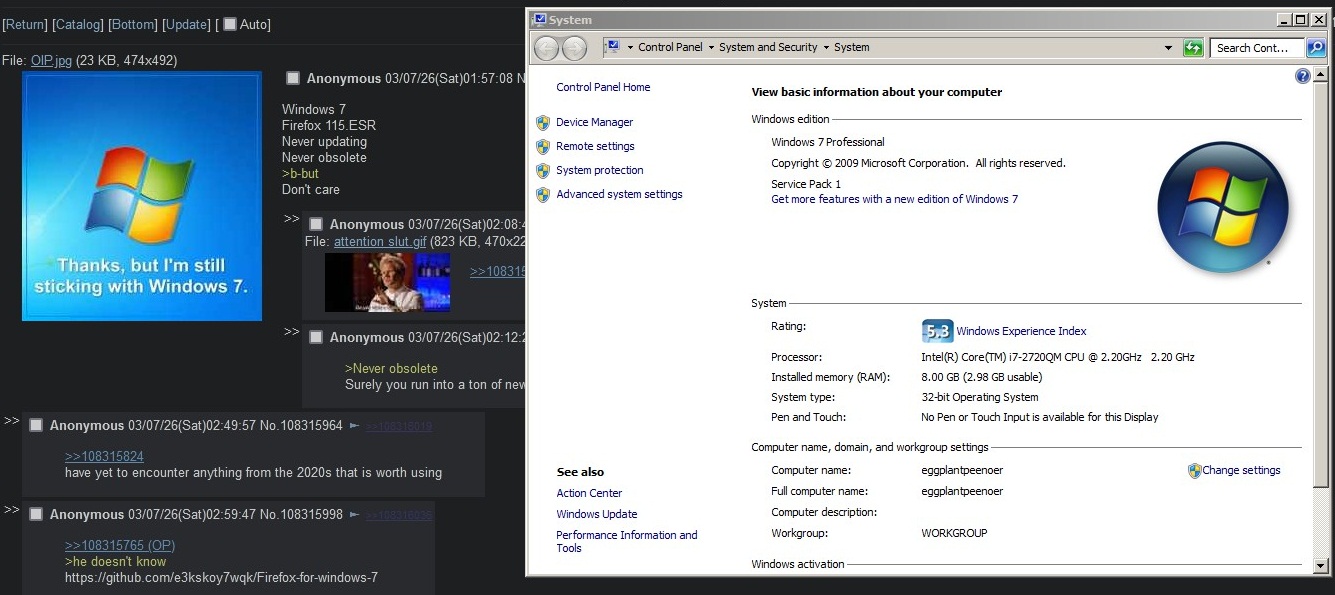Open Device Manager link
This screenshot has width=1335, height=595.
[595, 122]
